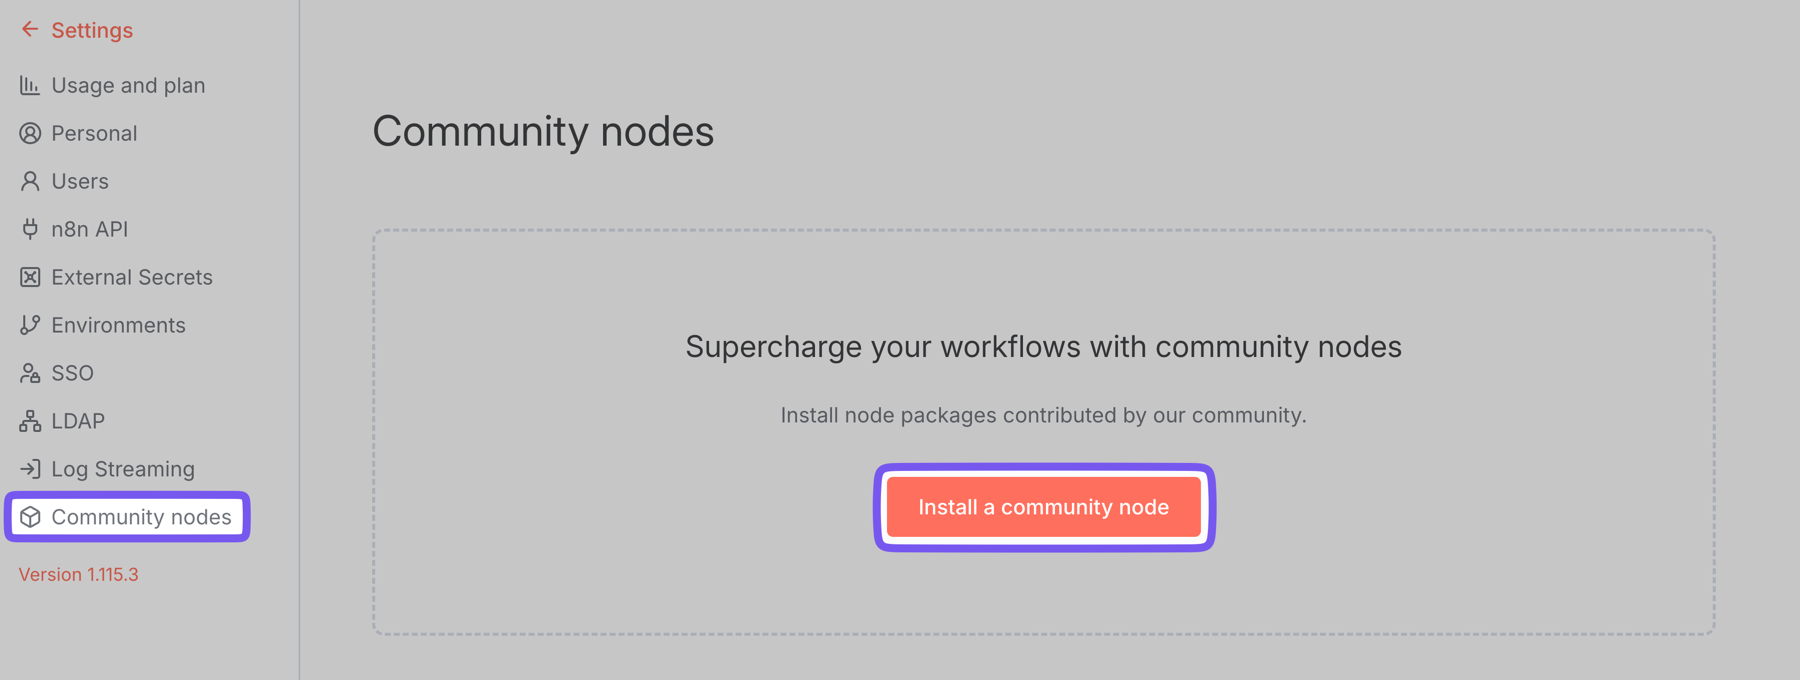Click the Log Streaming arrow icon
Screen dimensions: 1800x680
tap(30, 470)
